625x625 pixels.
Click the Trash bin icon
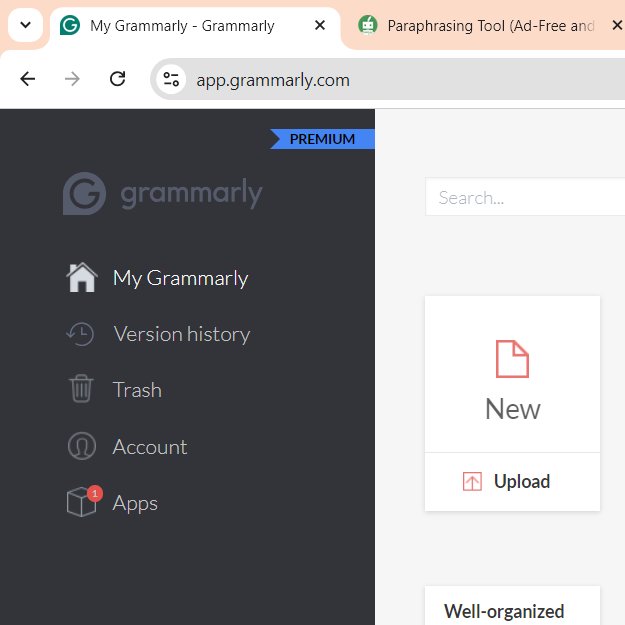pyautogui.click(x=81, y=389)
